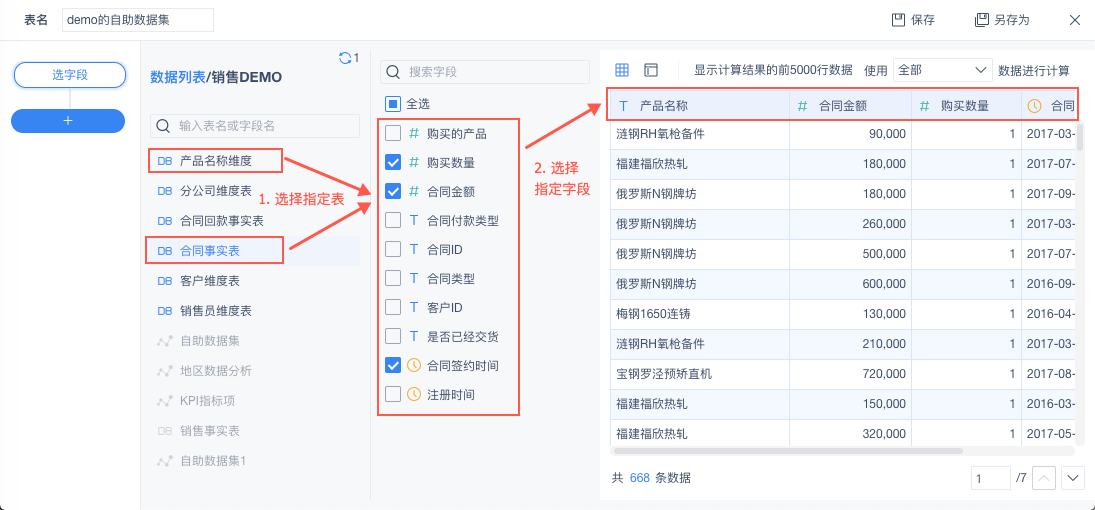
Task: Check the 购买的产品 field checkbox
Action: [394, 133]
